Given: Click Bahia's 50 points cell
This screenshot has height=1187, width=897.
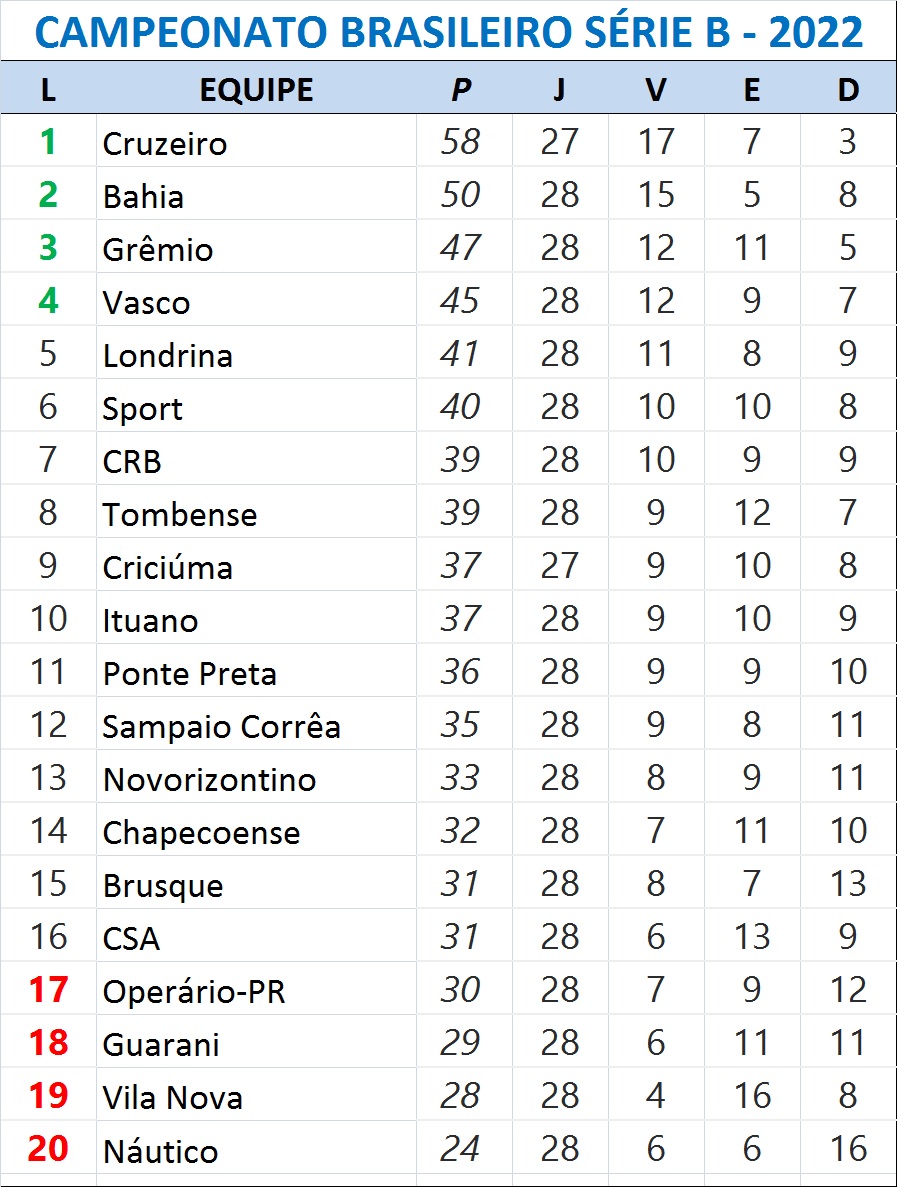Looking at the screenshot, I should [463, 195].
